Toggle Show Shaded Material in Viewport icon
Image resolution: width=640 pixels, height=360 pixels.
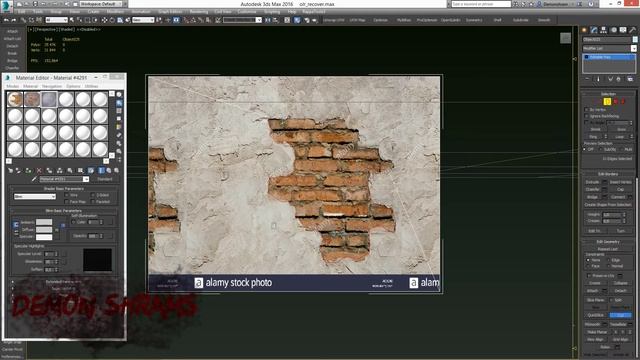(x=91, y=171)
